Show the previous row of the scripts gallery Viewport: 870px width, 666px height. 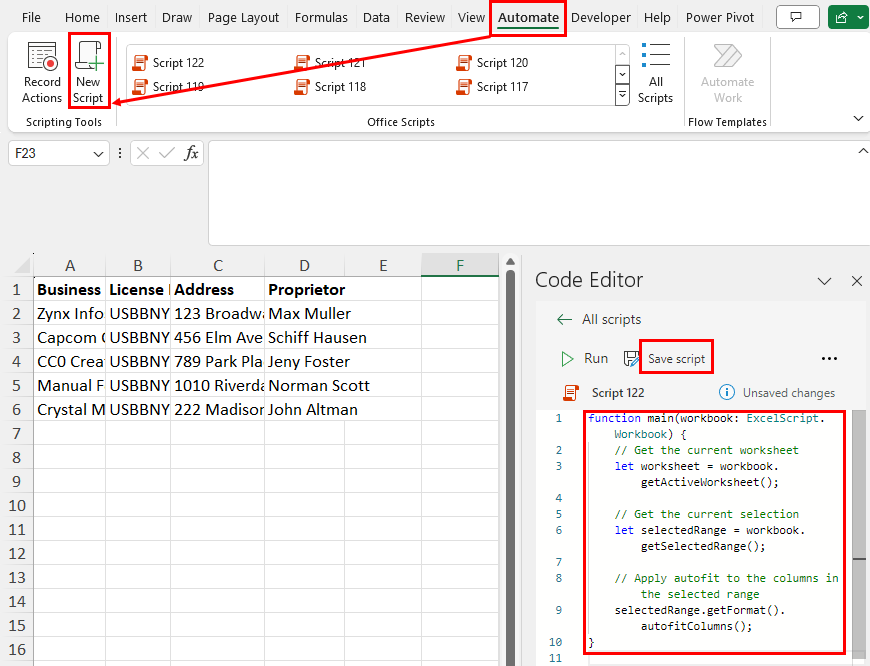pos(623,54)
